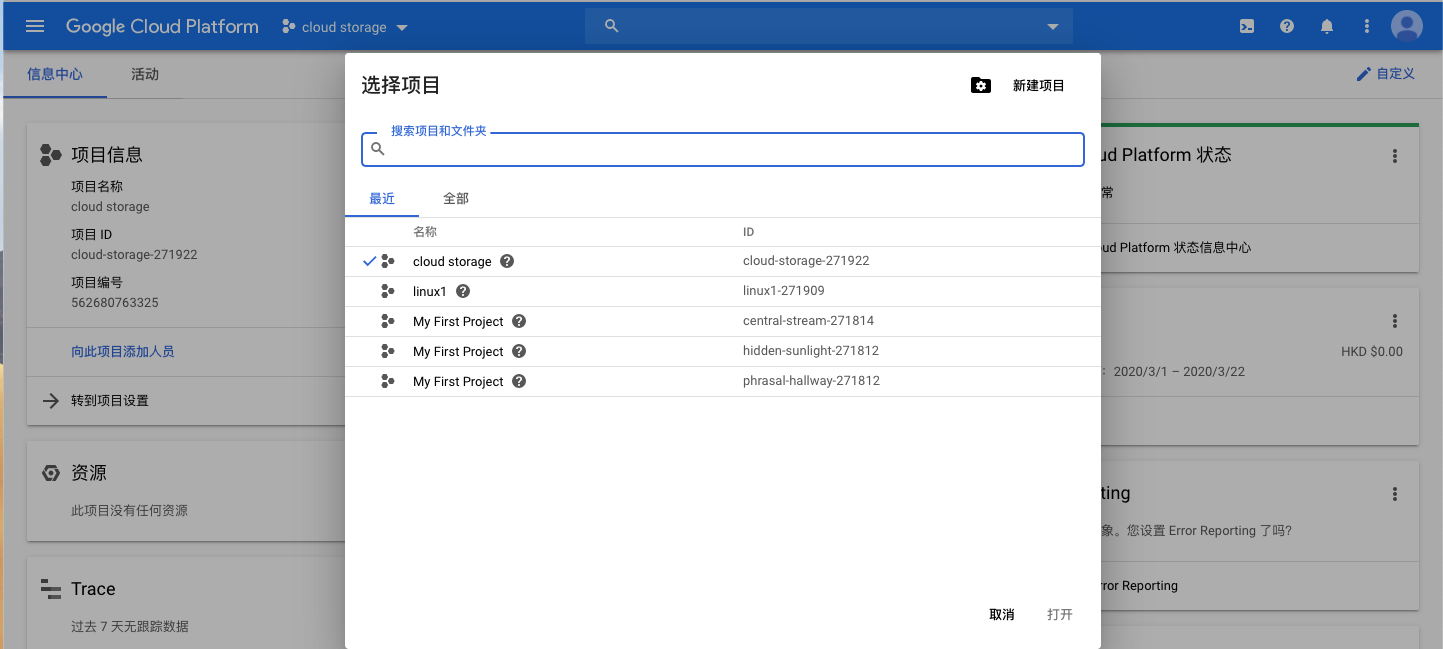Click the 打开 button
The height and width of the screenshot is (649, 1443).
click(x=1060, y=614)
